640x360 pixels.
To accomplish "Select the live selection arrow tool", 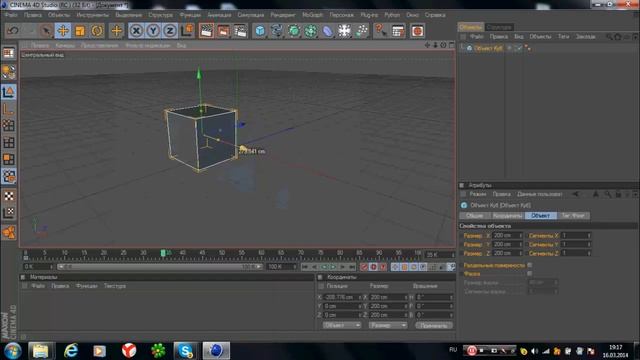I will (x=46, y=31).
